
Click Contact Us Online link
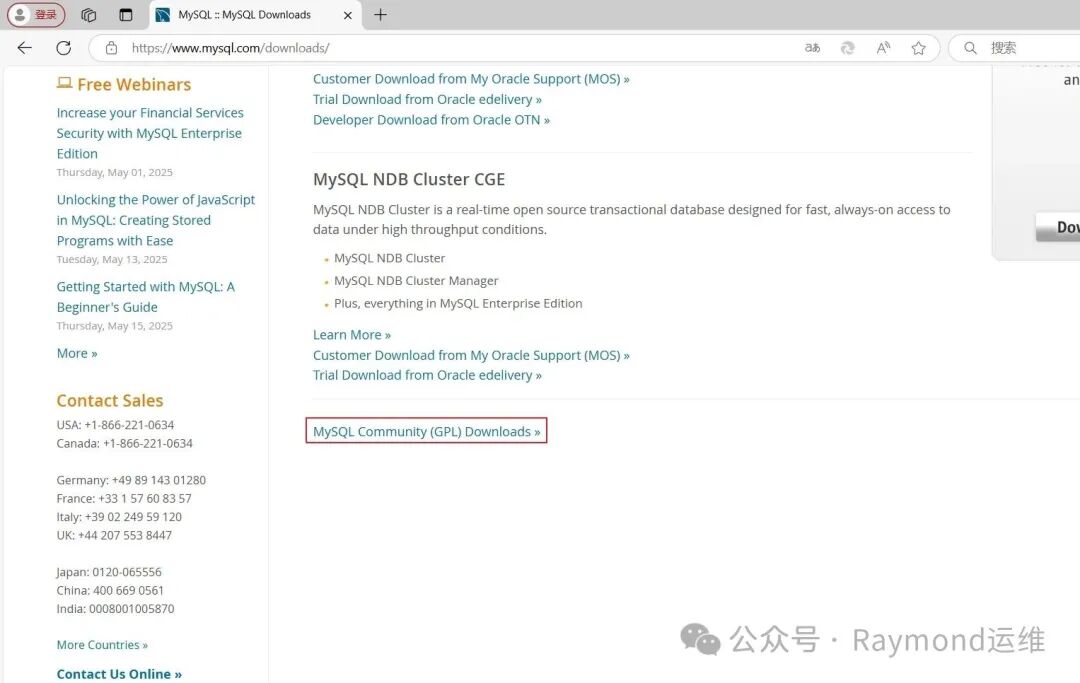point(119,674)
